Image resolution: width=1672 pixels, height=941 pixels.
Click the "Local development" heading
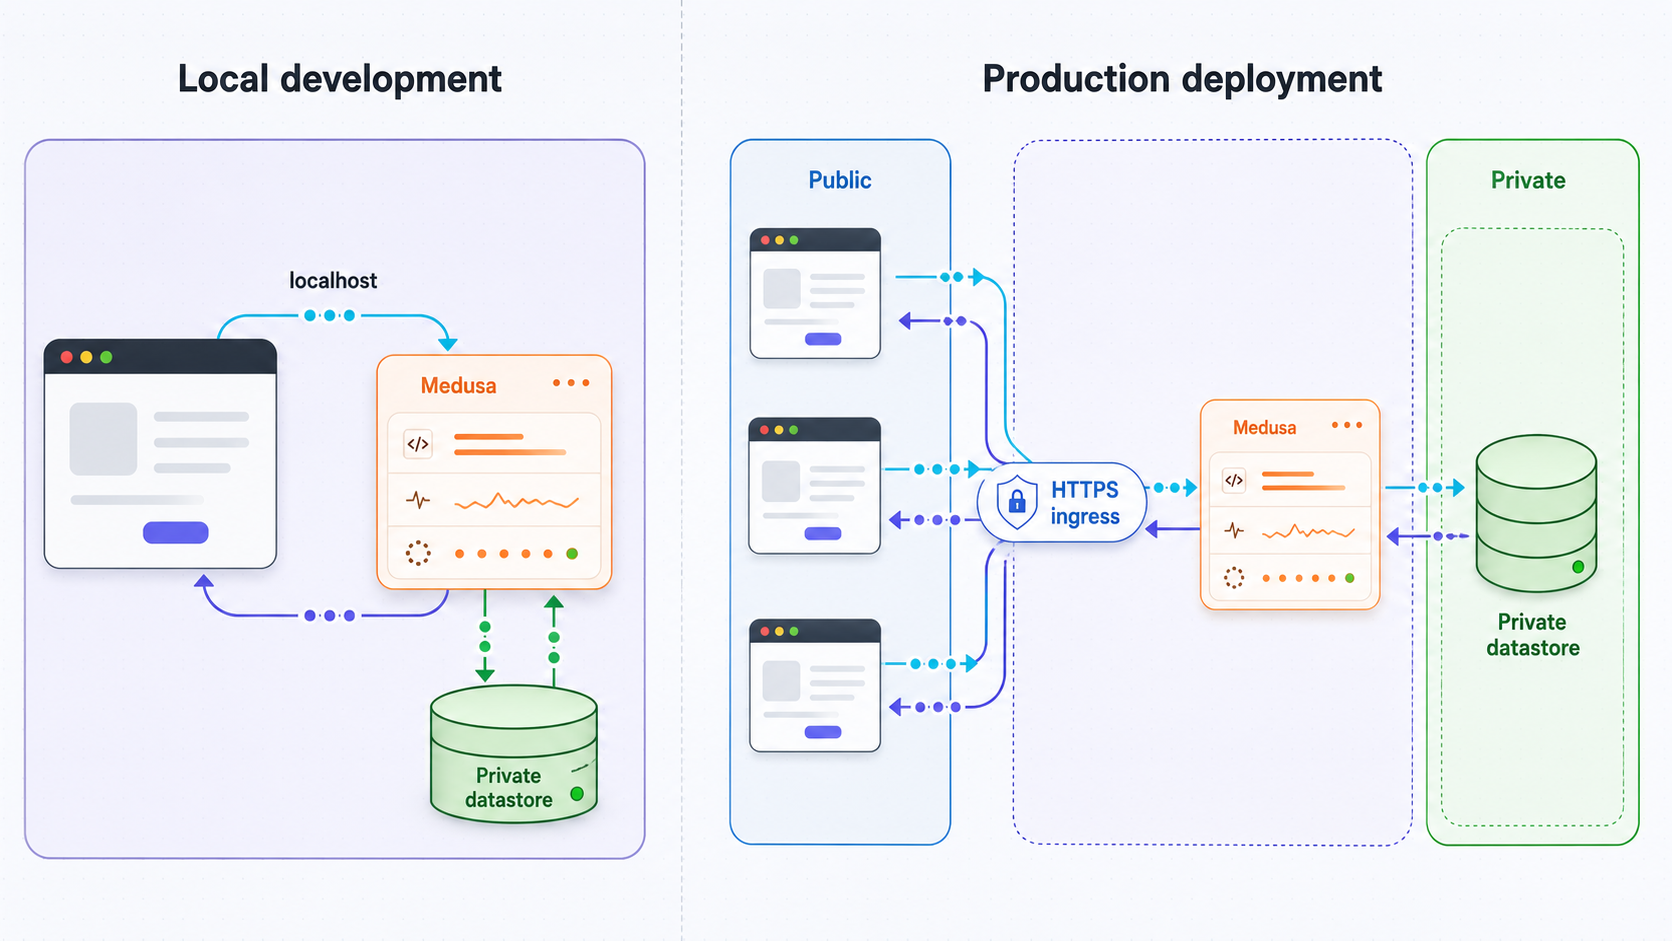coord(340,79)
